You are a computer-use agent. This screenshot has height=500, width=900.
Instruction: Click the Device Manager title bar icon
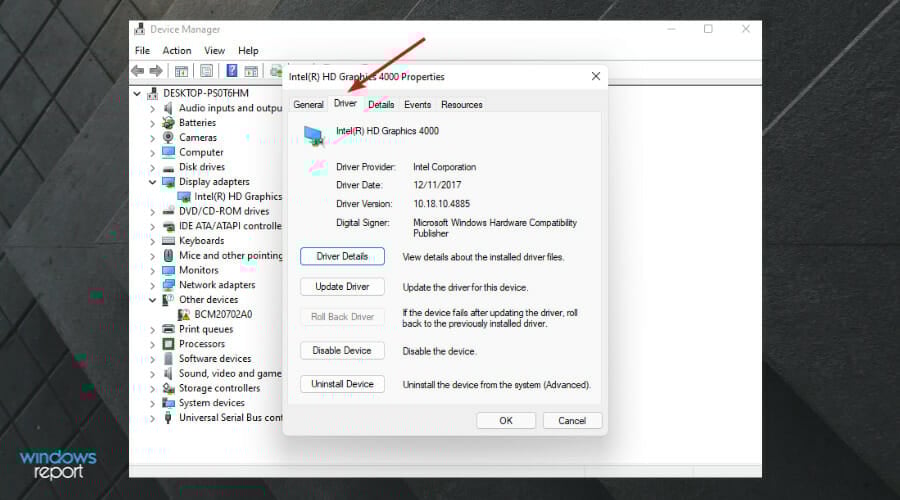(x=139, y=29)
